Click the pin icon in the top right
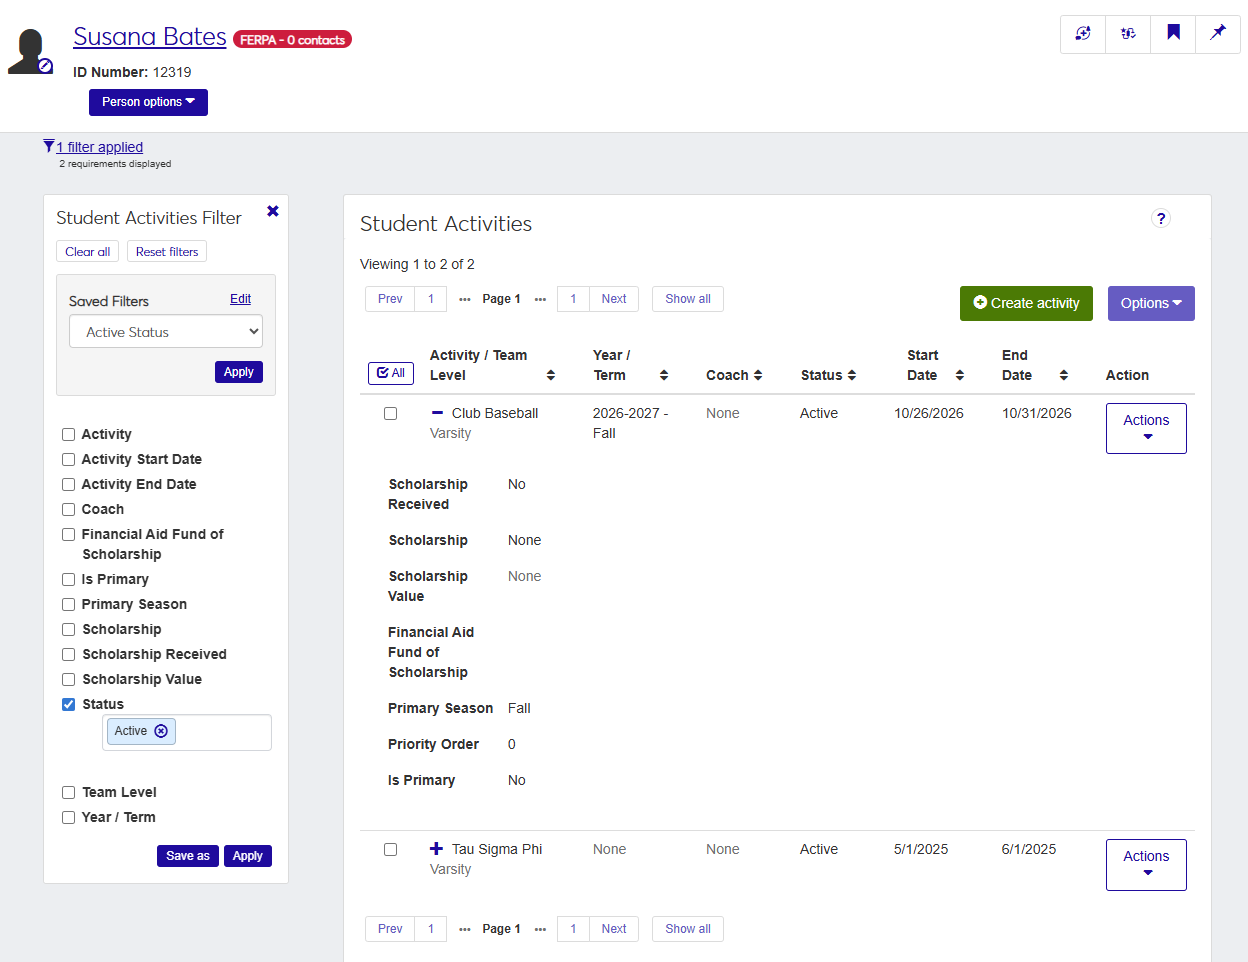Viewport: 1248px width, 962px height. point(1217,33)
